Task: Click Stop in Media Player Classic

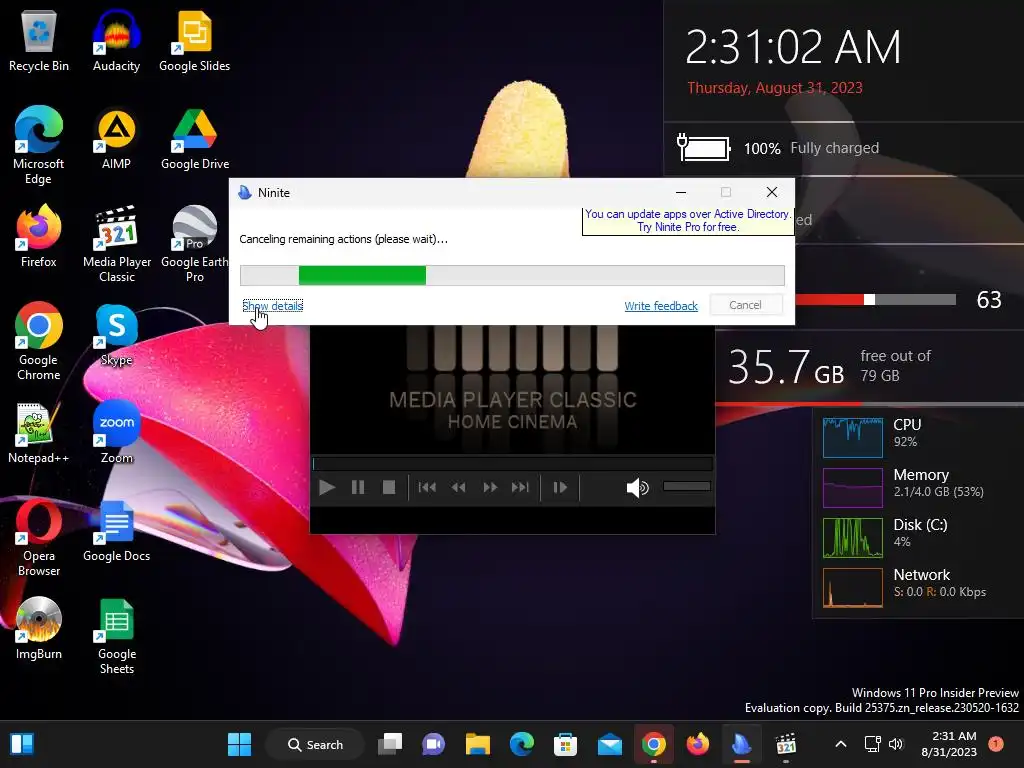Action: [x=389, y=487]
